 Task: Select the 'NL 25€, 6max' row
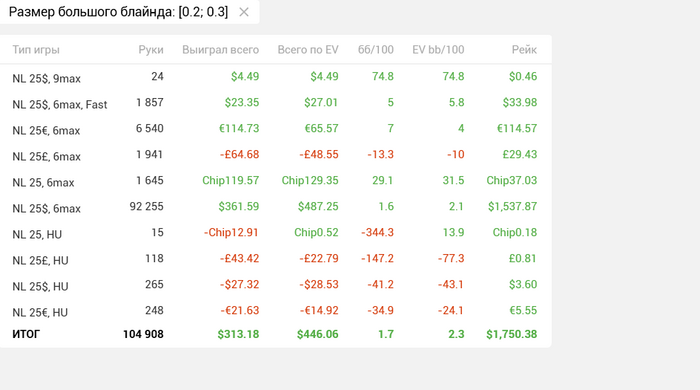tap(275, 129)
